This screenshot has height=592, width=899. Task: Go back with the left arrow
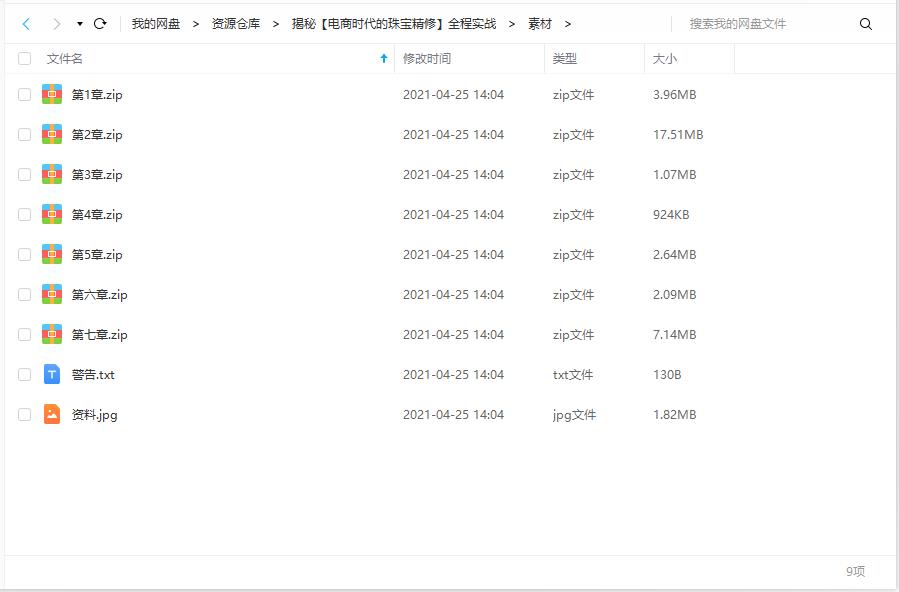pyautogui.click(x=26, y=23)
